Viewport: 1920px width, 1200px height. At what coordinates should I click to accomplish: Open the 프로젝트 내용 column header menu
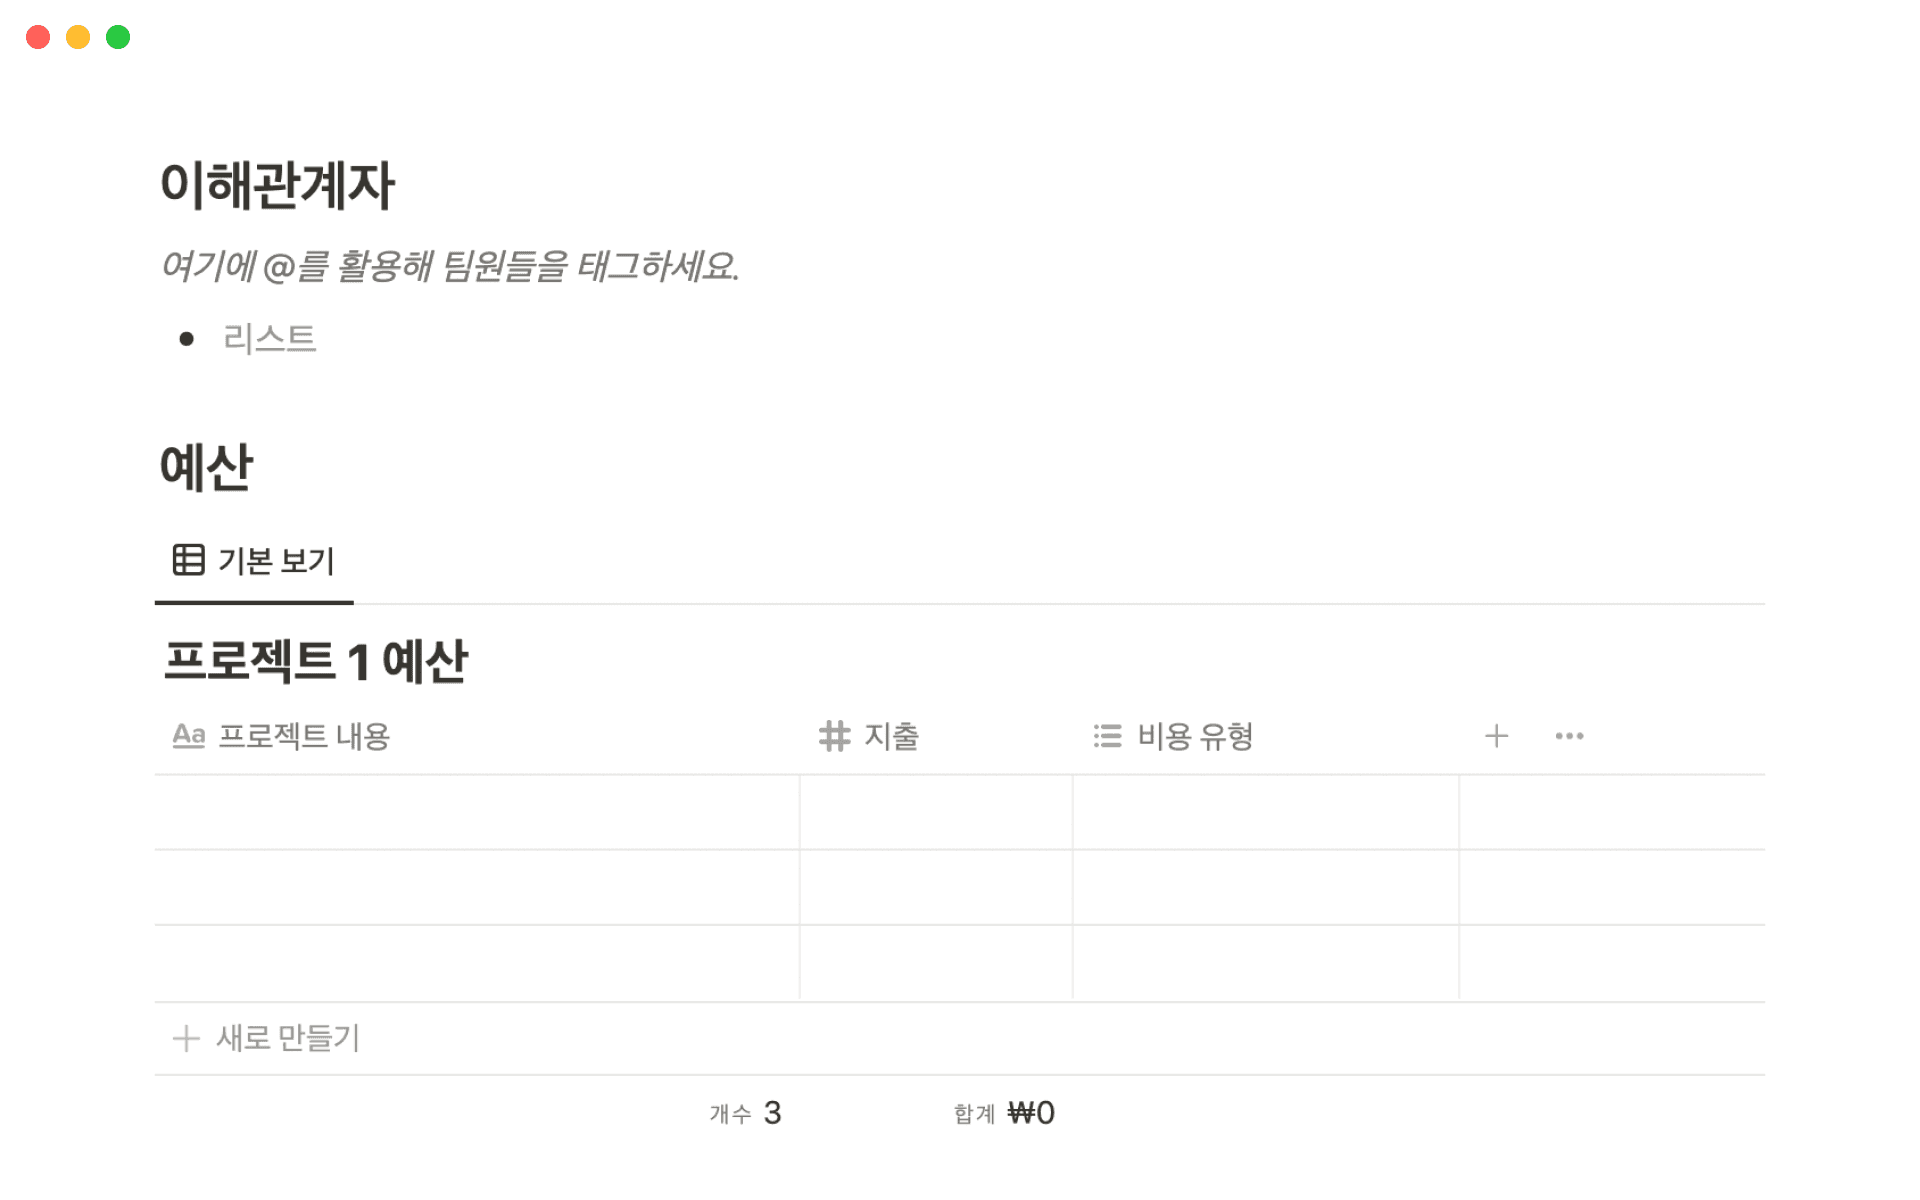[304, 737]
